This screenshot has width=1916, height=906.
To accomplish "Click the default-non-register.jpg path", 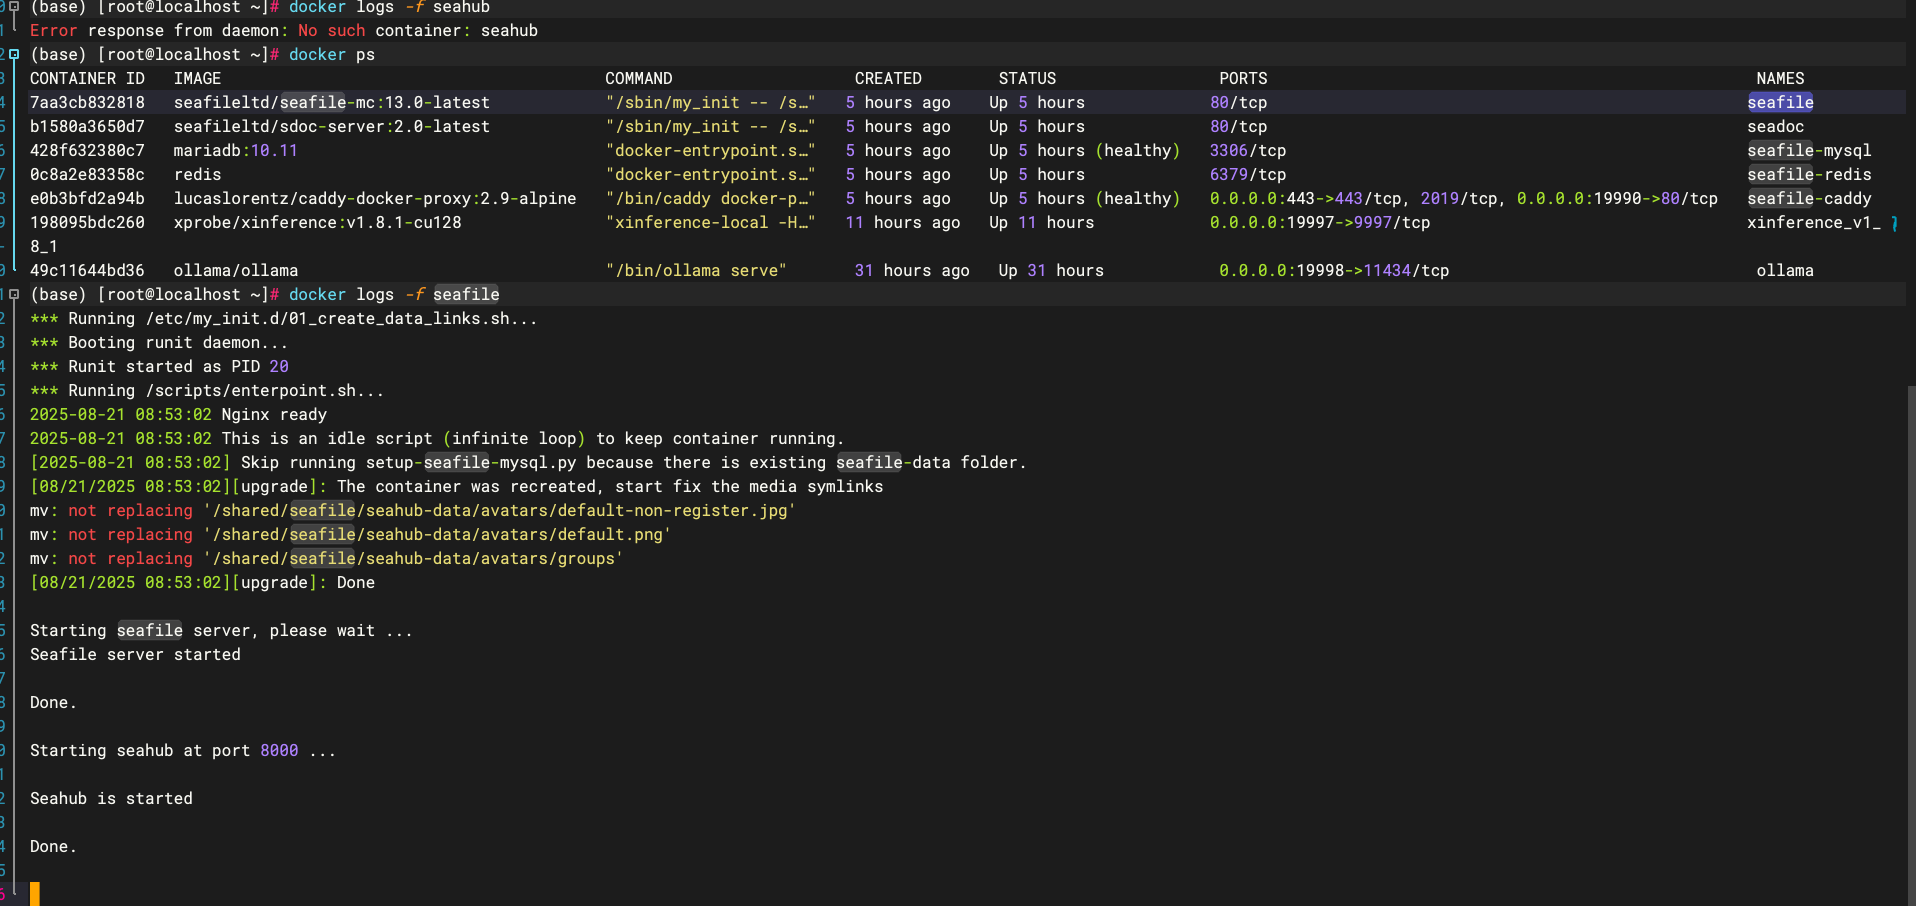I will (500, 510).
